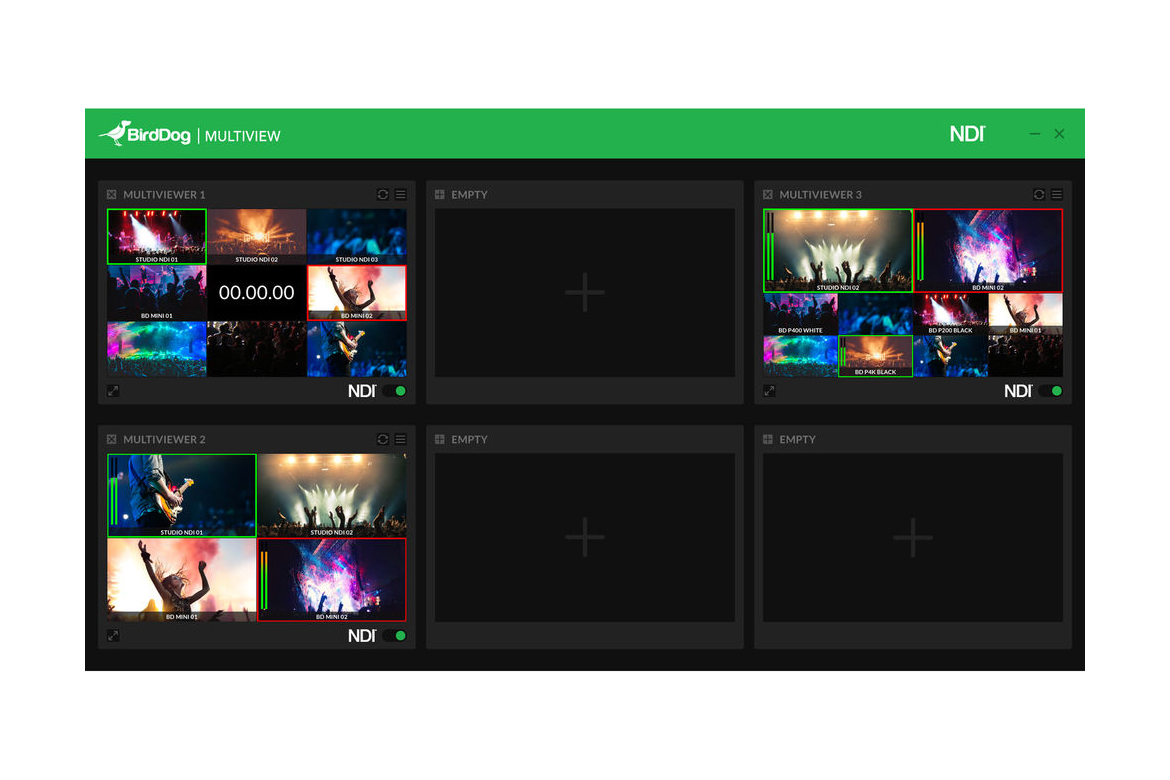1170x780 pixels.
Task: Select STUDIO NDI 01 guitarist tile in Multiviewer 2
Action: pyautogui.click(x=182, y=495)
